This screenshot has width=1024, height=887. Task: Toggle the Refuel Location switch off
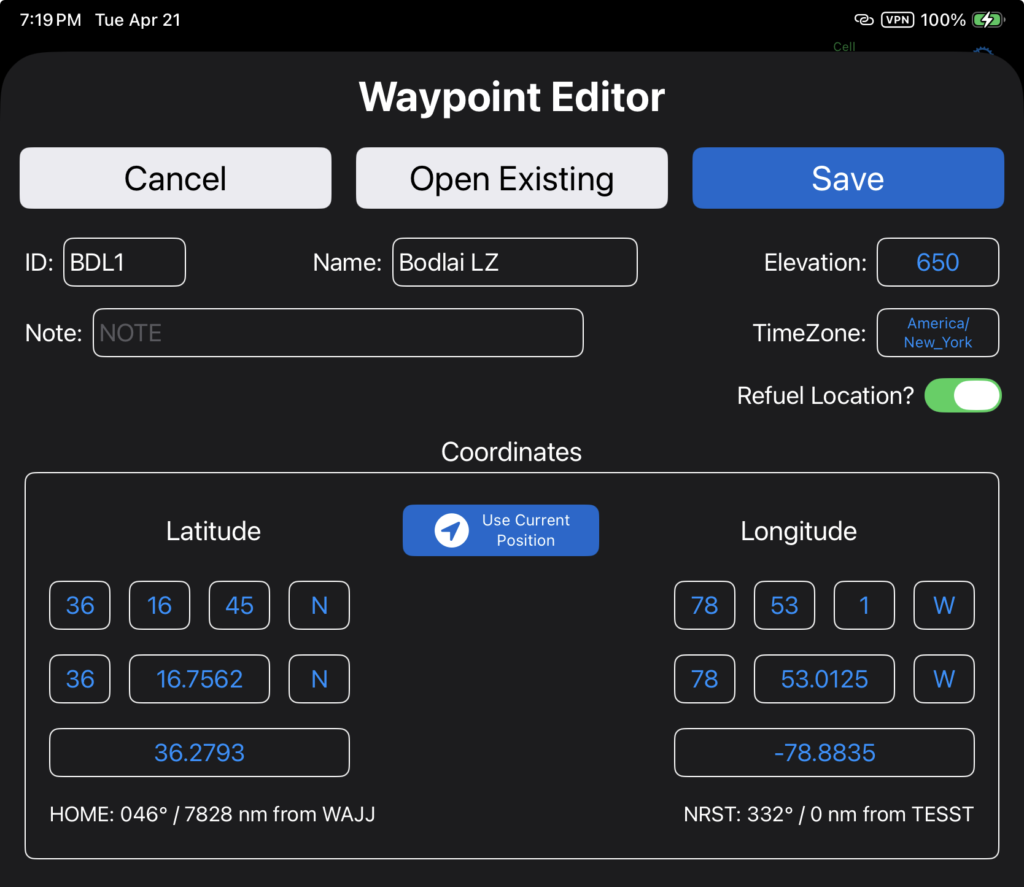coord(962,395)
